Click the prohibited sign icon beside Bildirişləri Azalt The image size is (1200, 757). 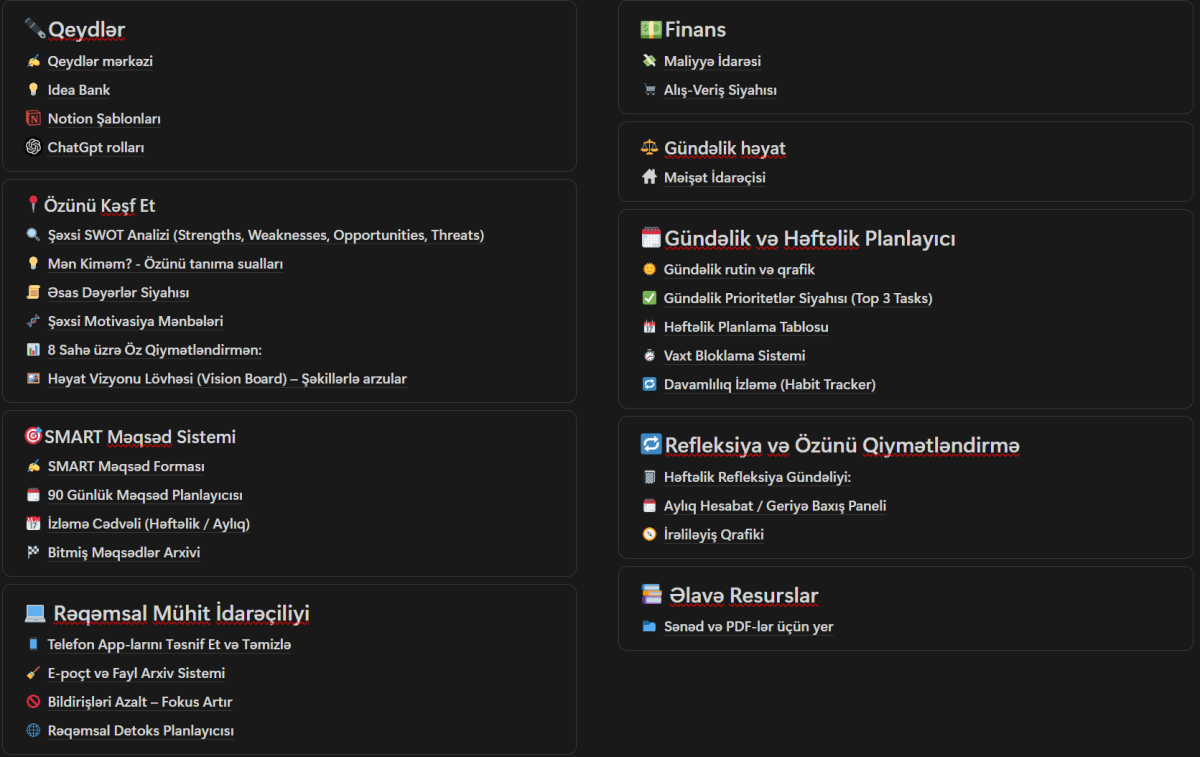click(33, 702)
